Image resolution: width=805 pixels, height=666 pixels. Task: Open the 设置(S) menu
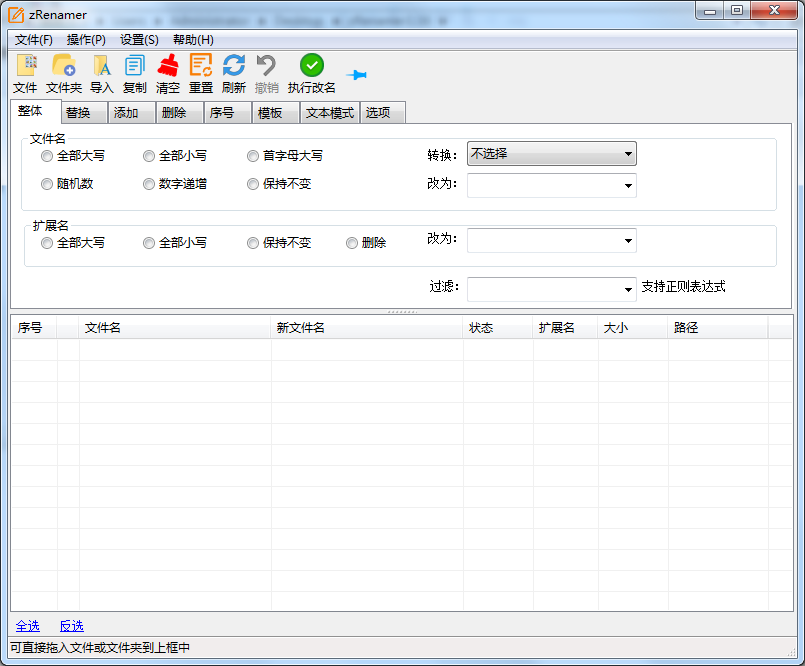(139, 40)
